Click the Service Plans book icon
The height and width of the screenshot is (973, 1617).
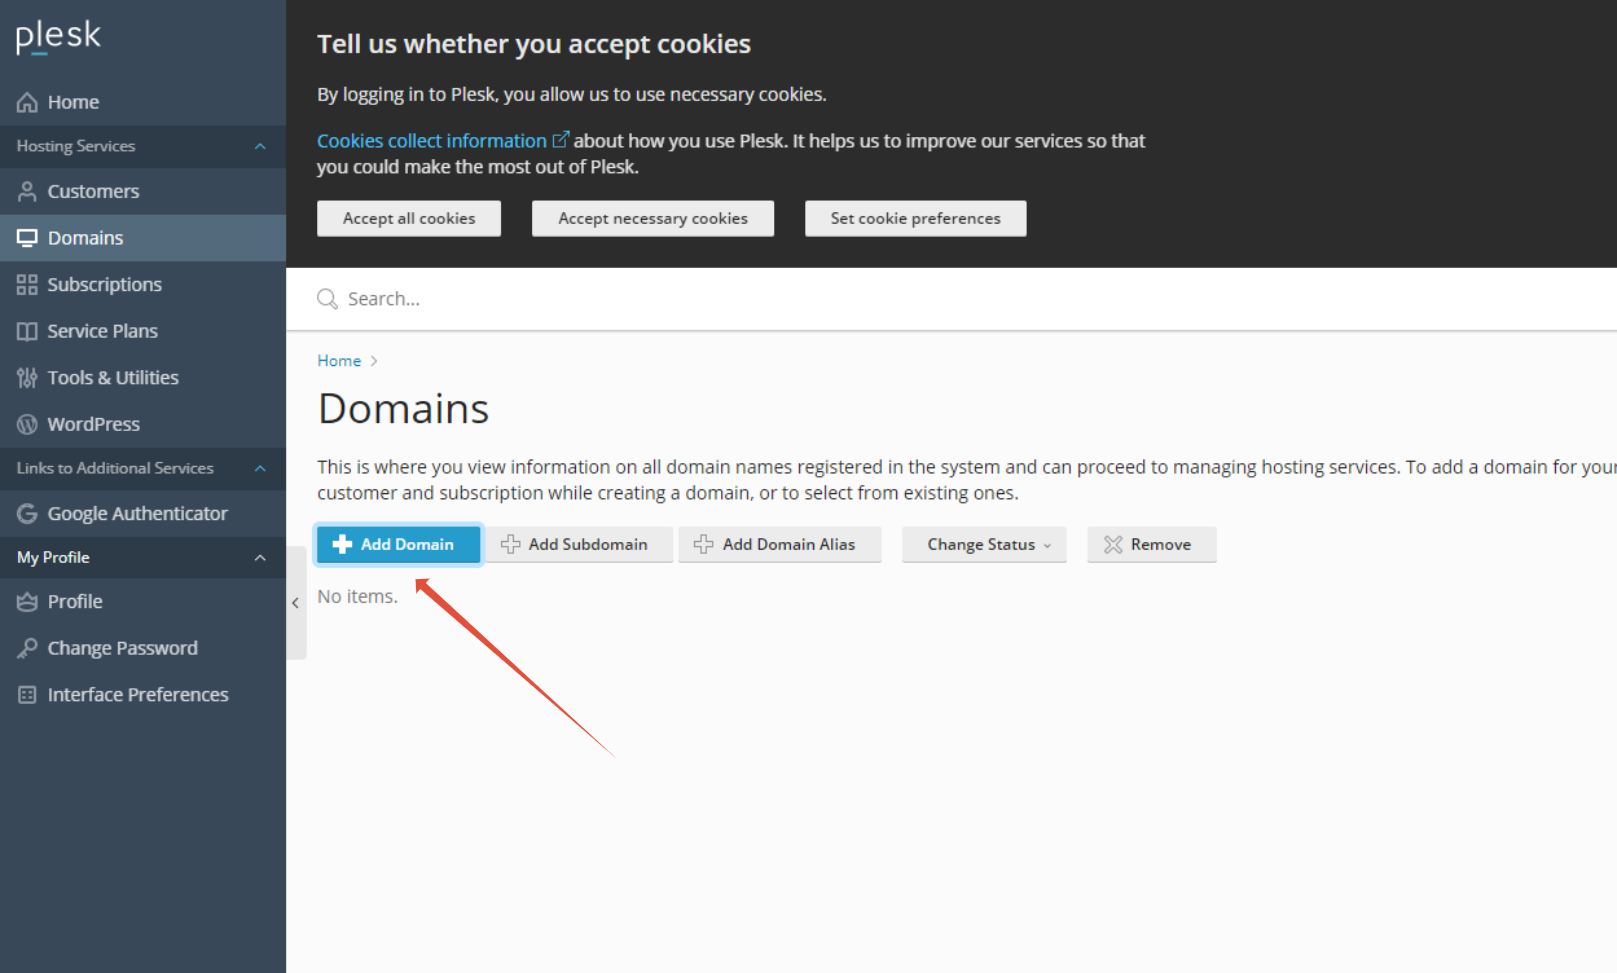tap(27, 331)
